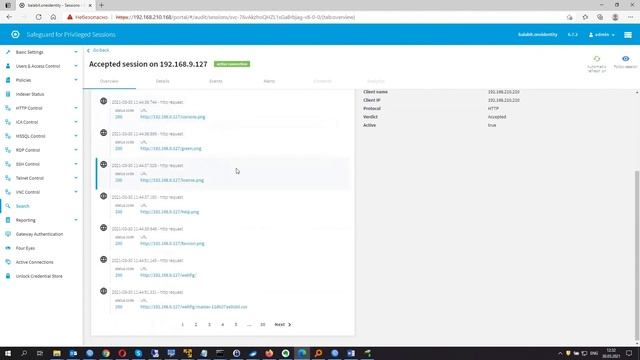This screenshot has height=360, width=640.
Task: Click globe icon of /webfig/ request
Action: pyautogui.click(x=104, y=259)
